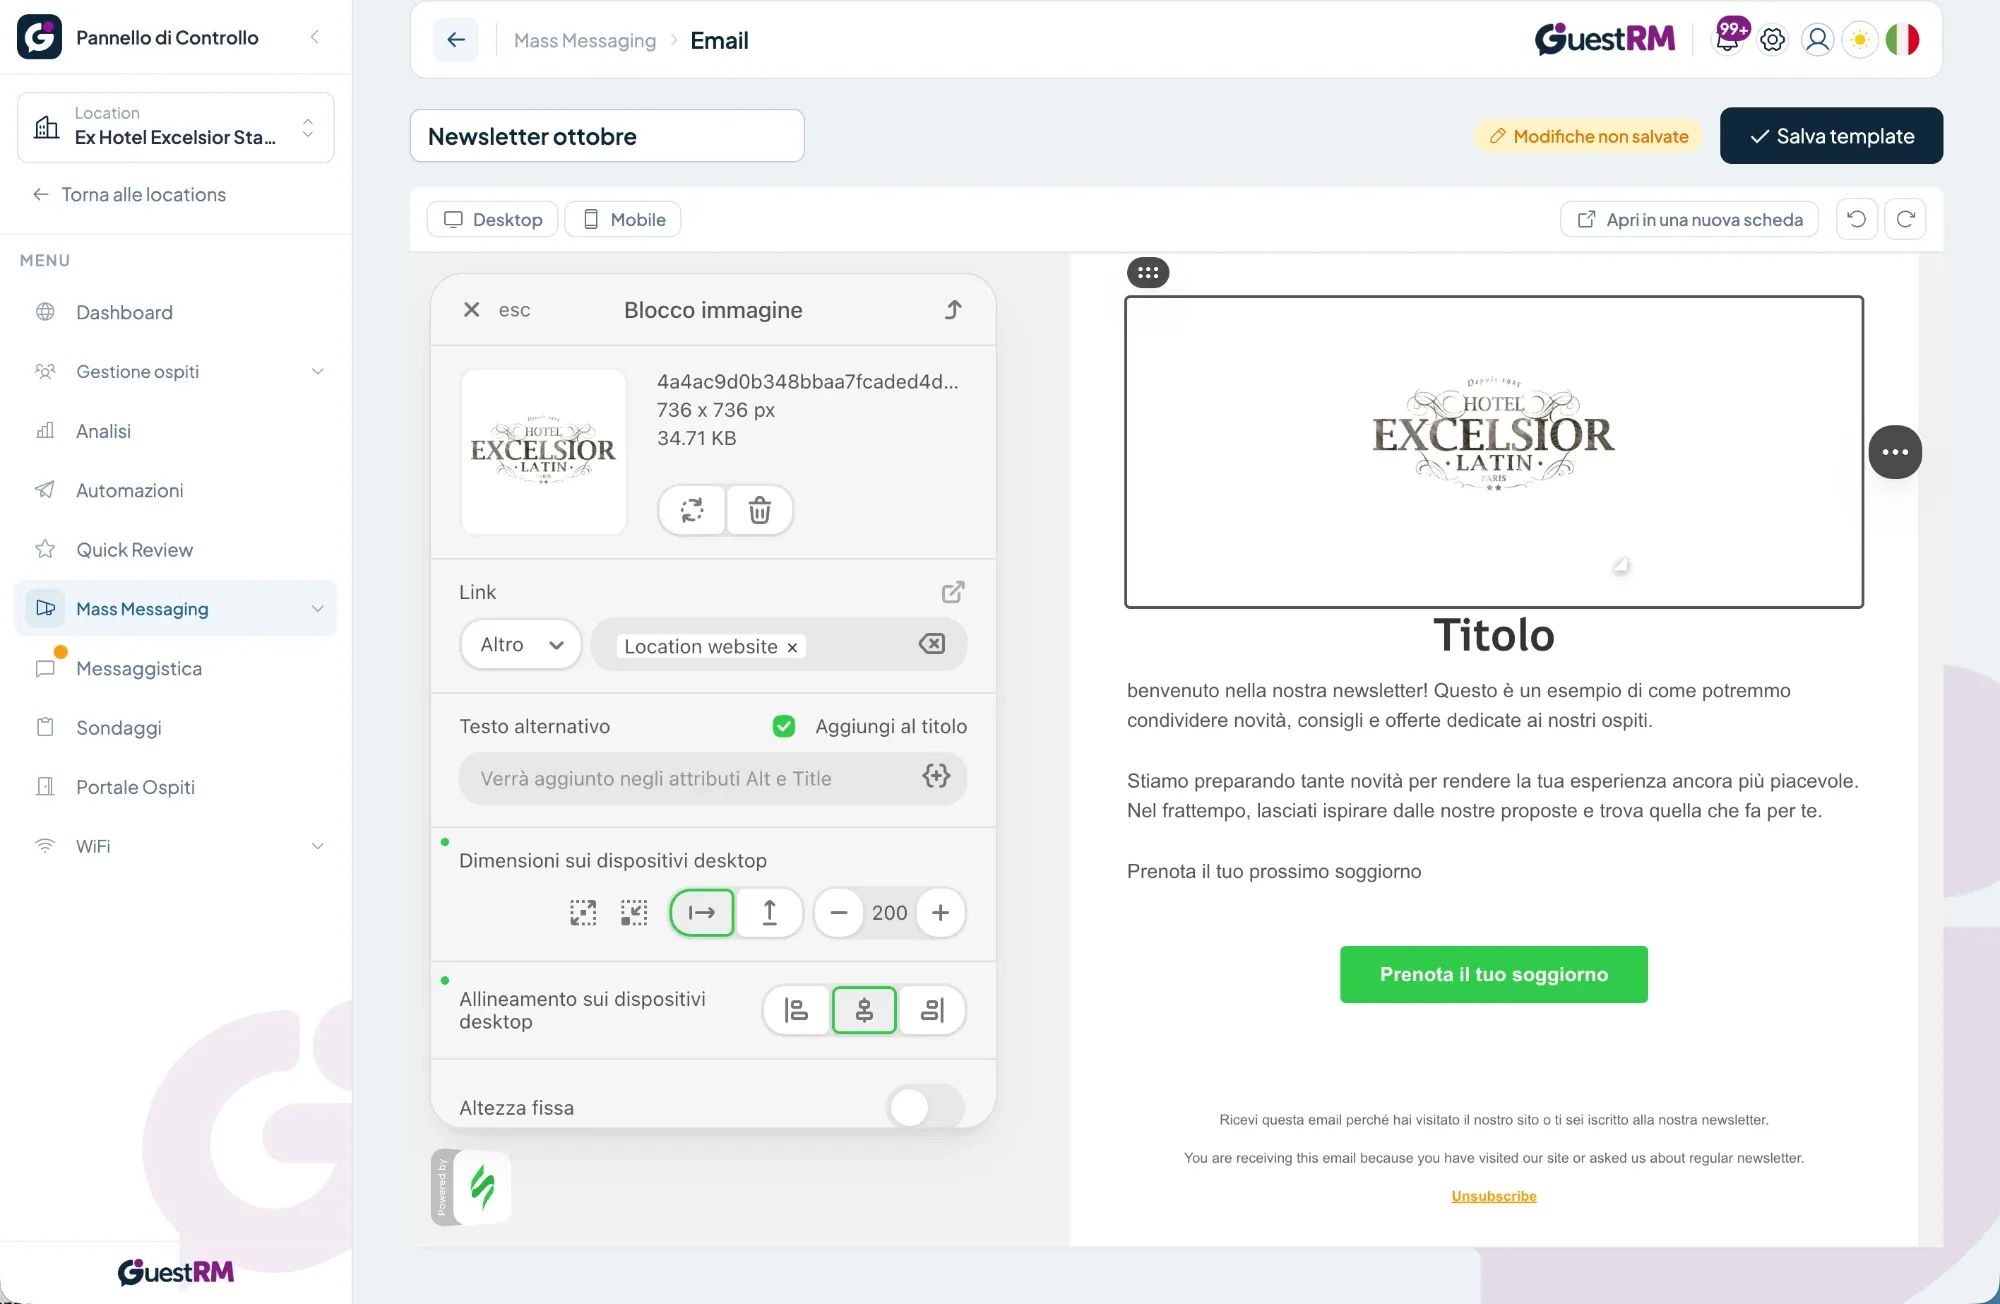
Task: Switch to Mobile preview
Action: click(623, 219)
